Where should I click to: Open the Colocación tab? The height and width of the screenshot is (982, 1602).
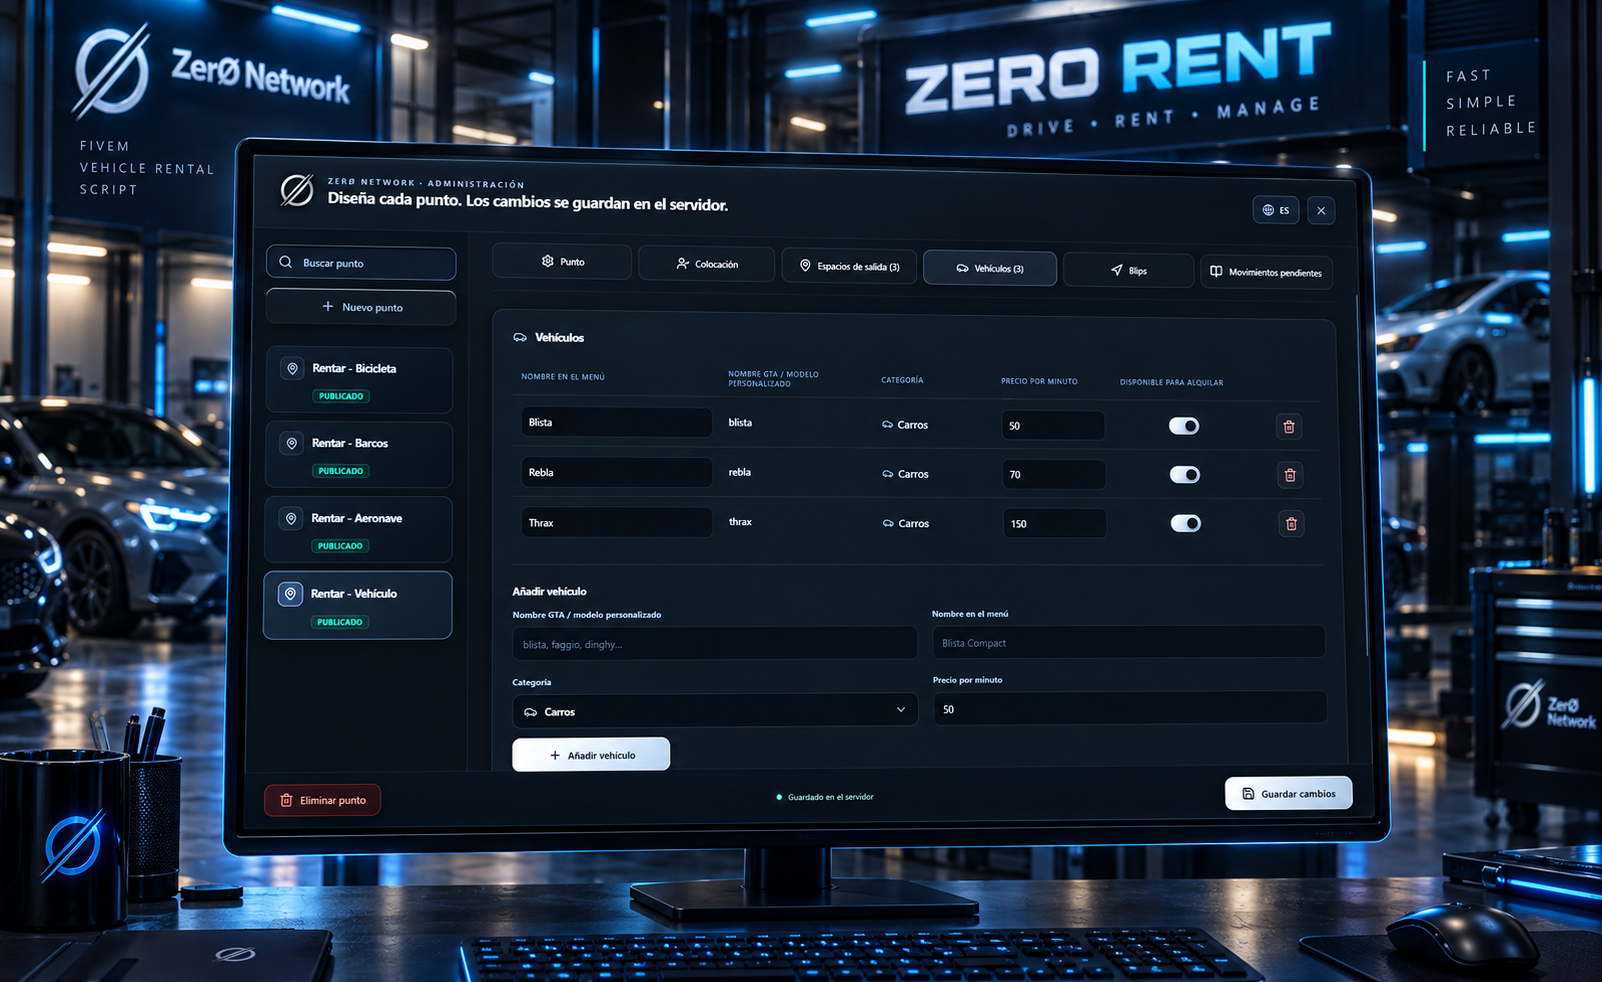706,264
